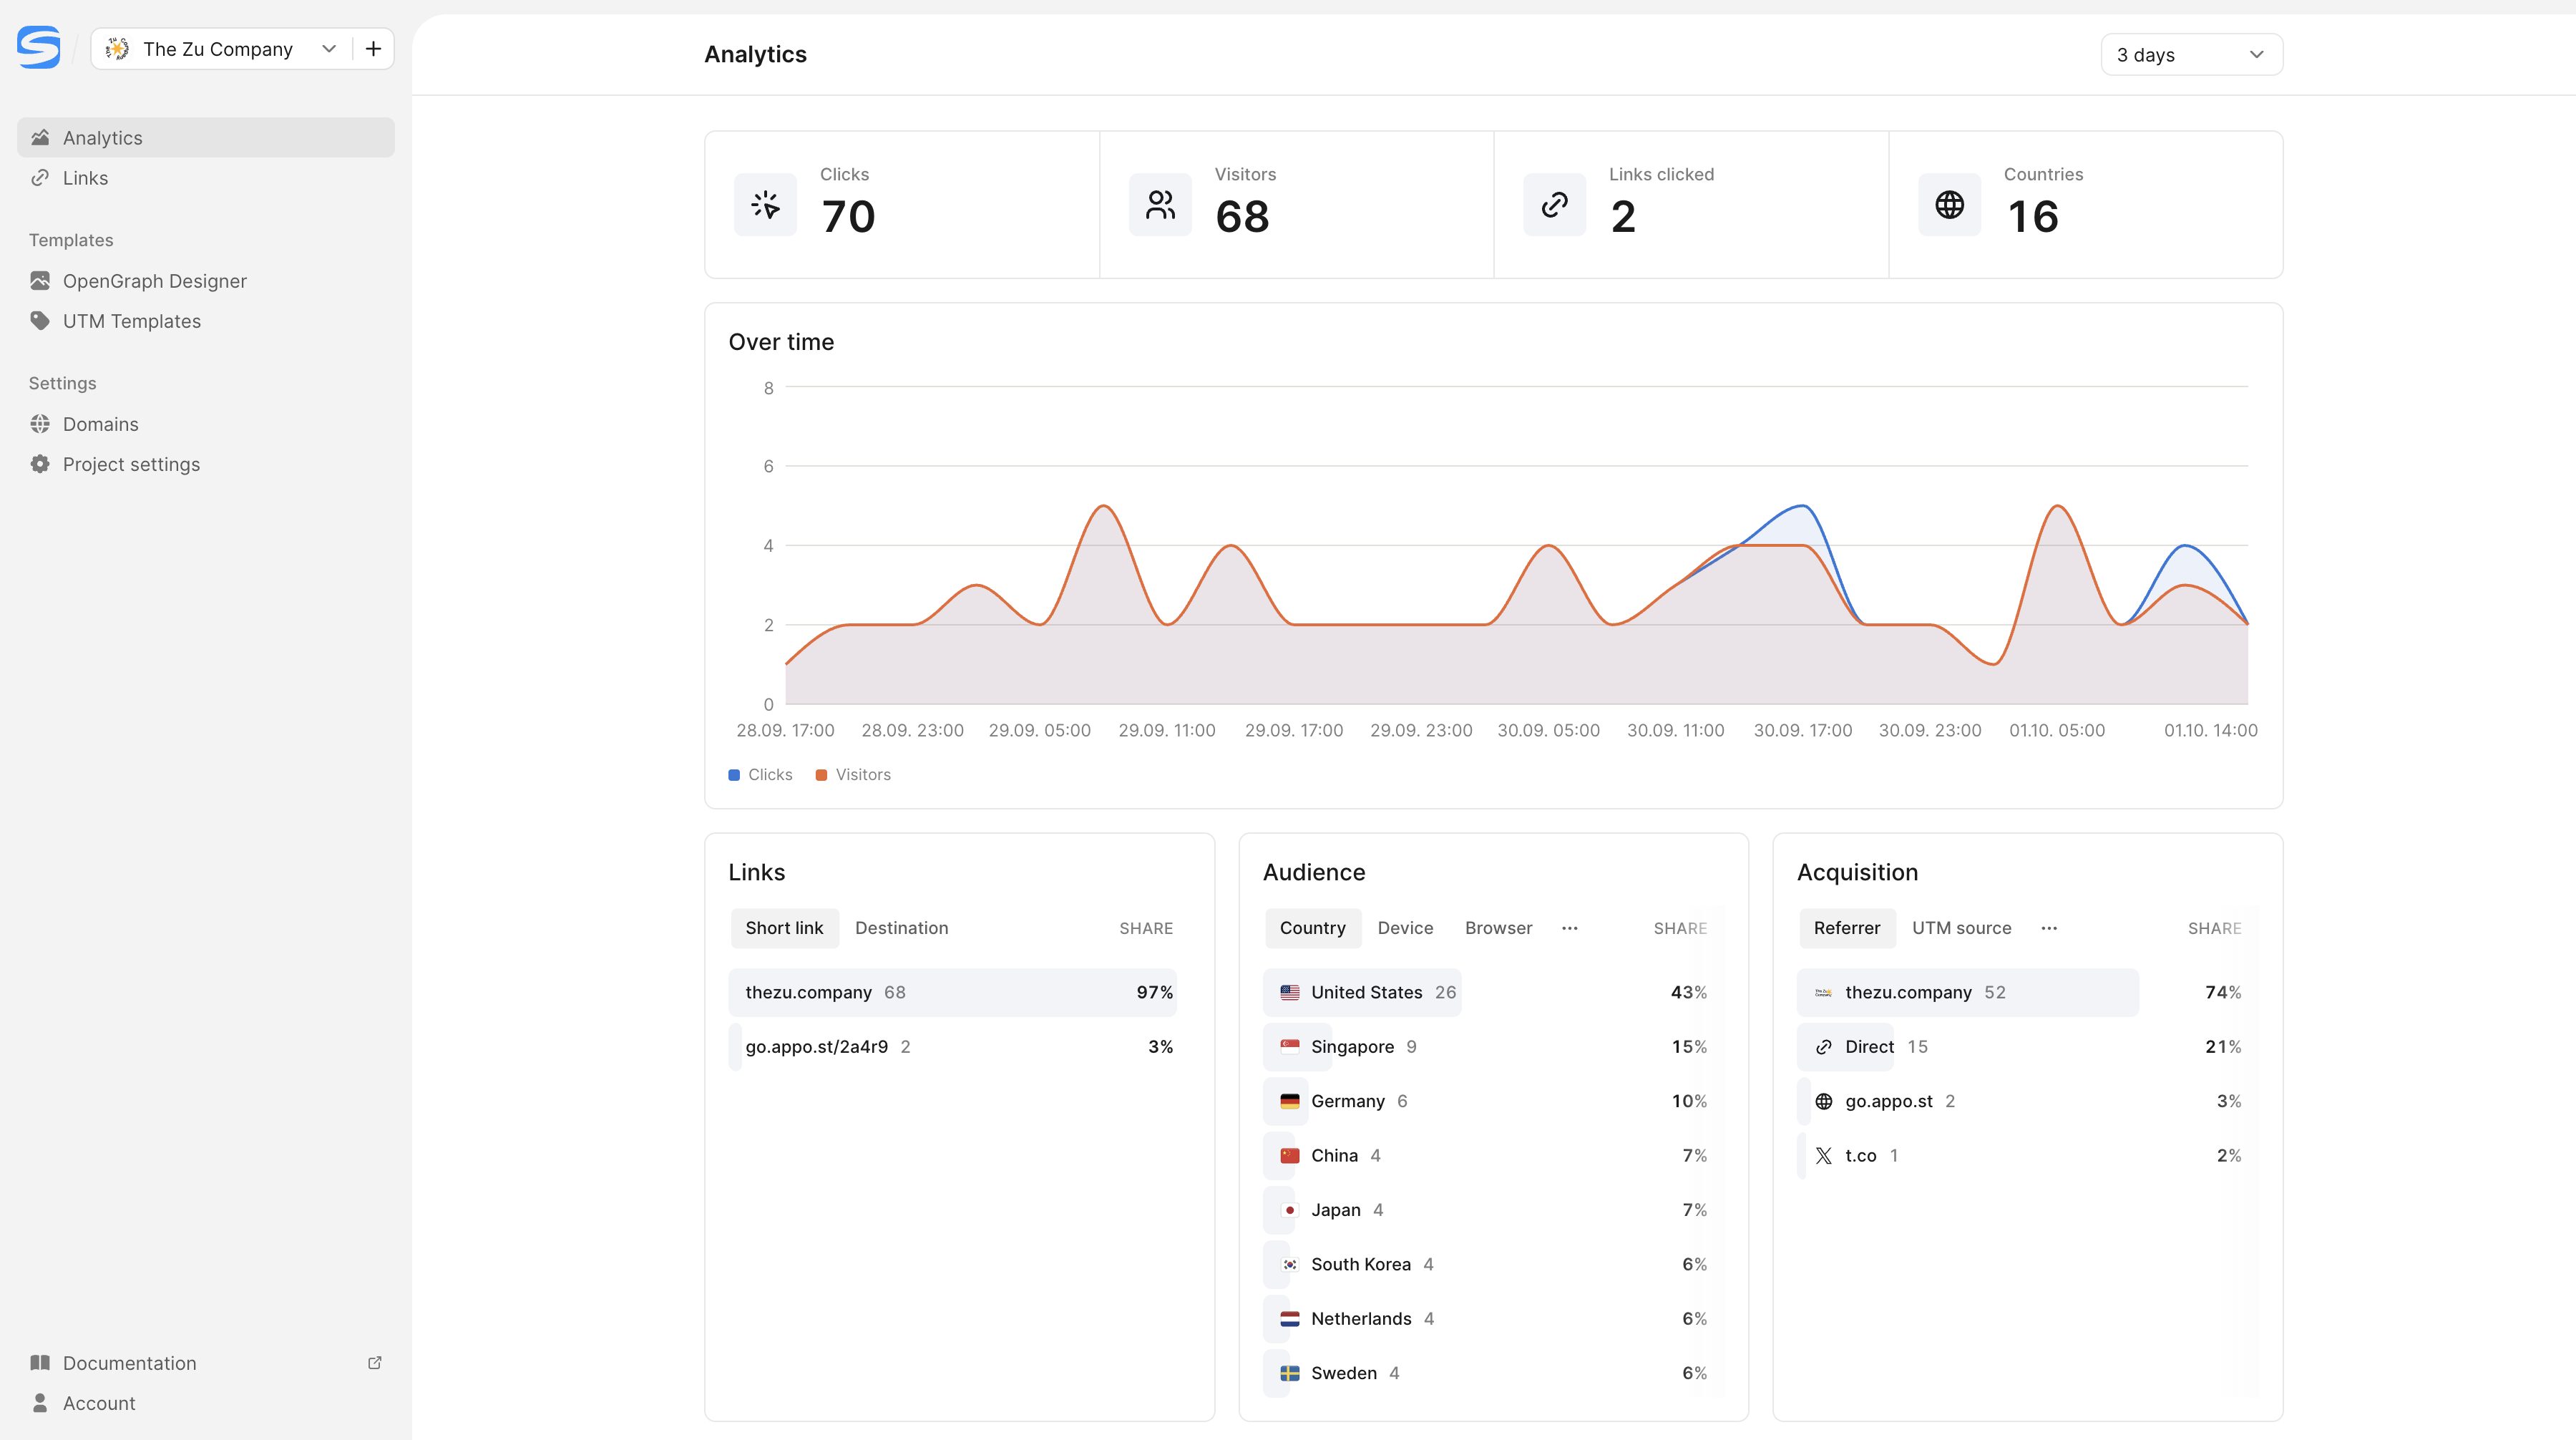Select the Referrer tab in Acquisition
The image size is (2576, 1440).
coord(1847,928)
